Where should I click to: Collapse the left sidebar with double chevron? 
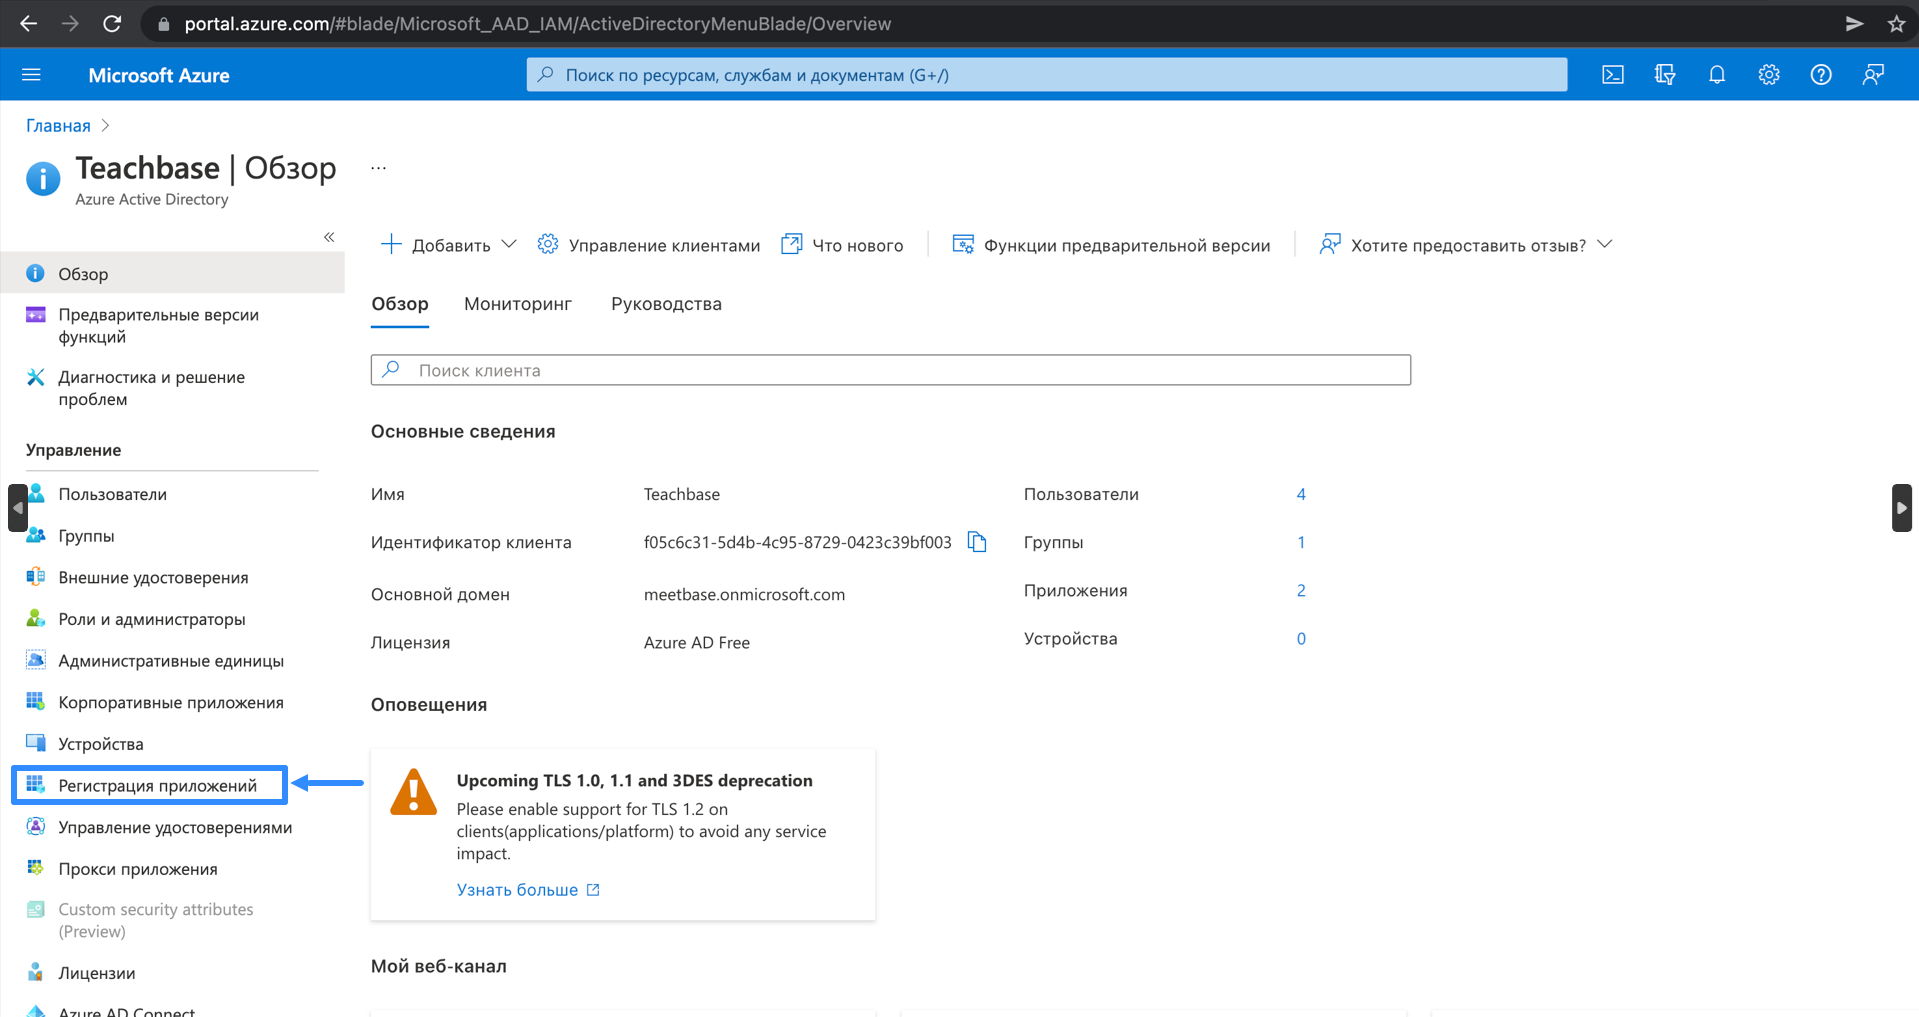tap(329, 237)
